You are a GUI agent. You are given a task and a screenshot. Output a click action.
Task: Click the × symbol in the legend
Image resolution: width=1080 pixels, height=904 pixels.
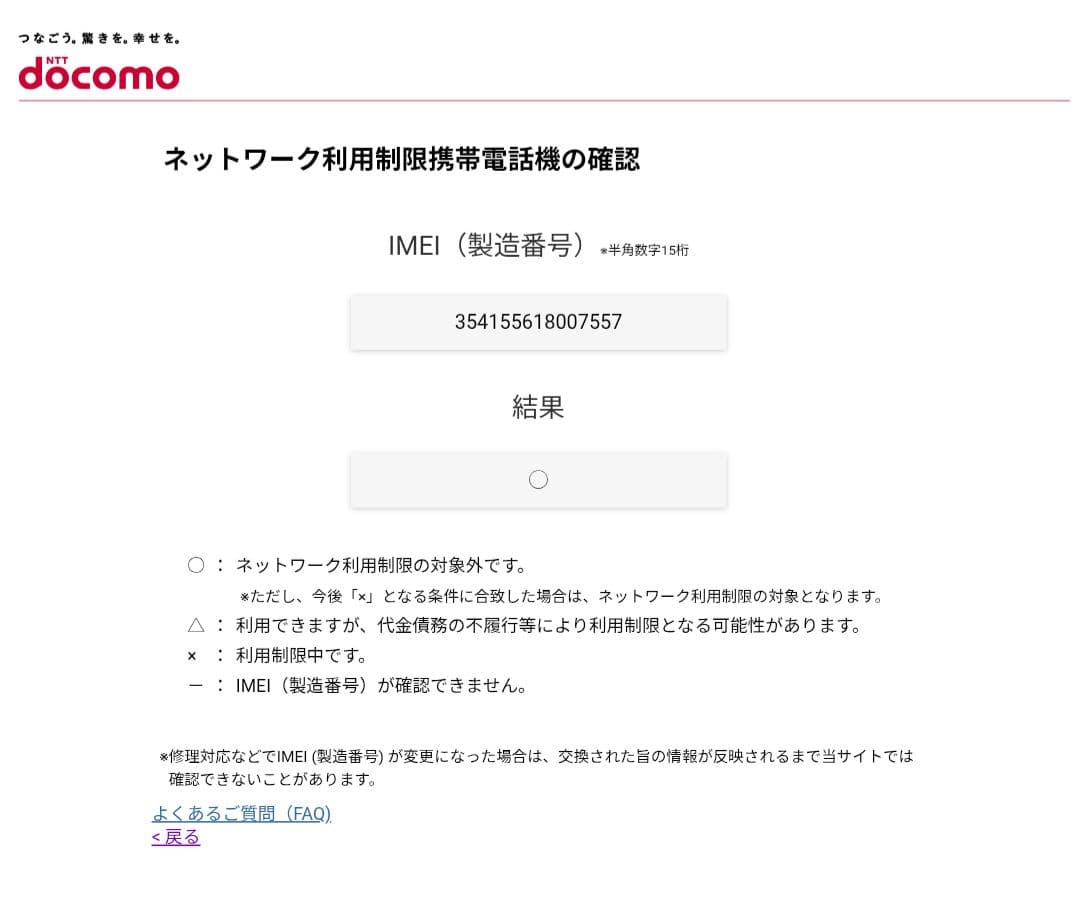192,655
